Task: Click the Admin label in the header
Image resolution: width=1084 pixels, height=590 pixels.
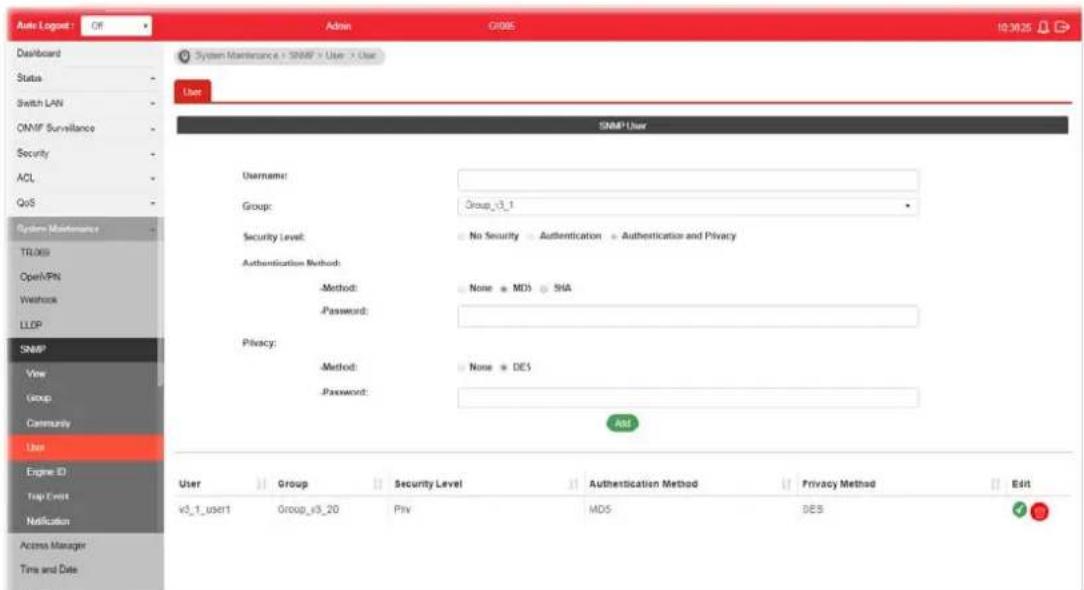Action: tap(339, 26)
